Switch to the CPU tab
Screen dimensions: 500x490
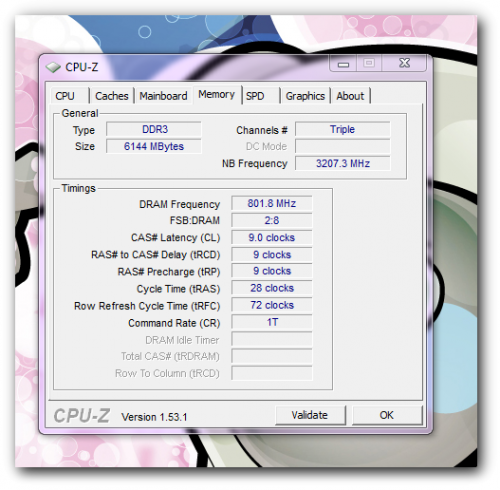[x=70, y=96]
